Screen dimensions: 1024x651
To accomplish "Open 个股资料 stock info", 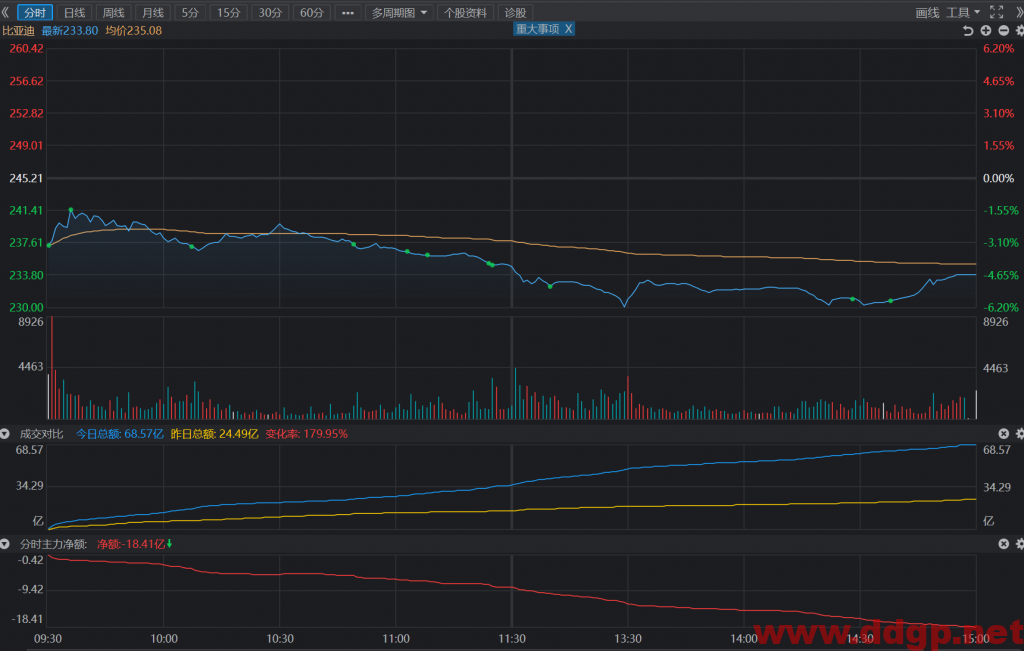I will point(466,12).
